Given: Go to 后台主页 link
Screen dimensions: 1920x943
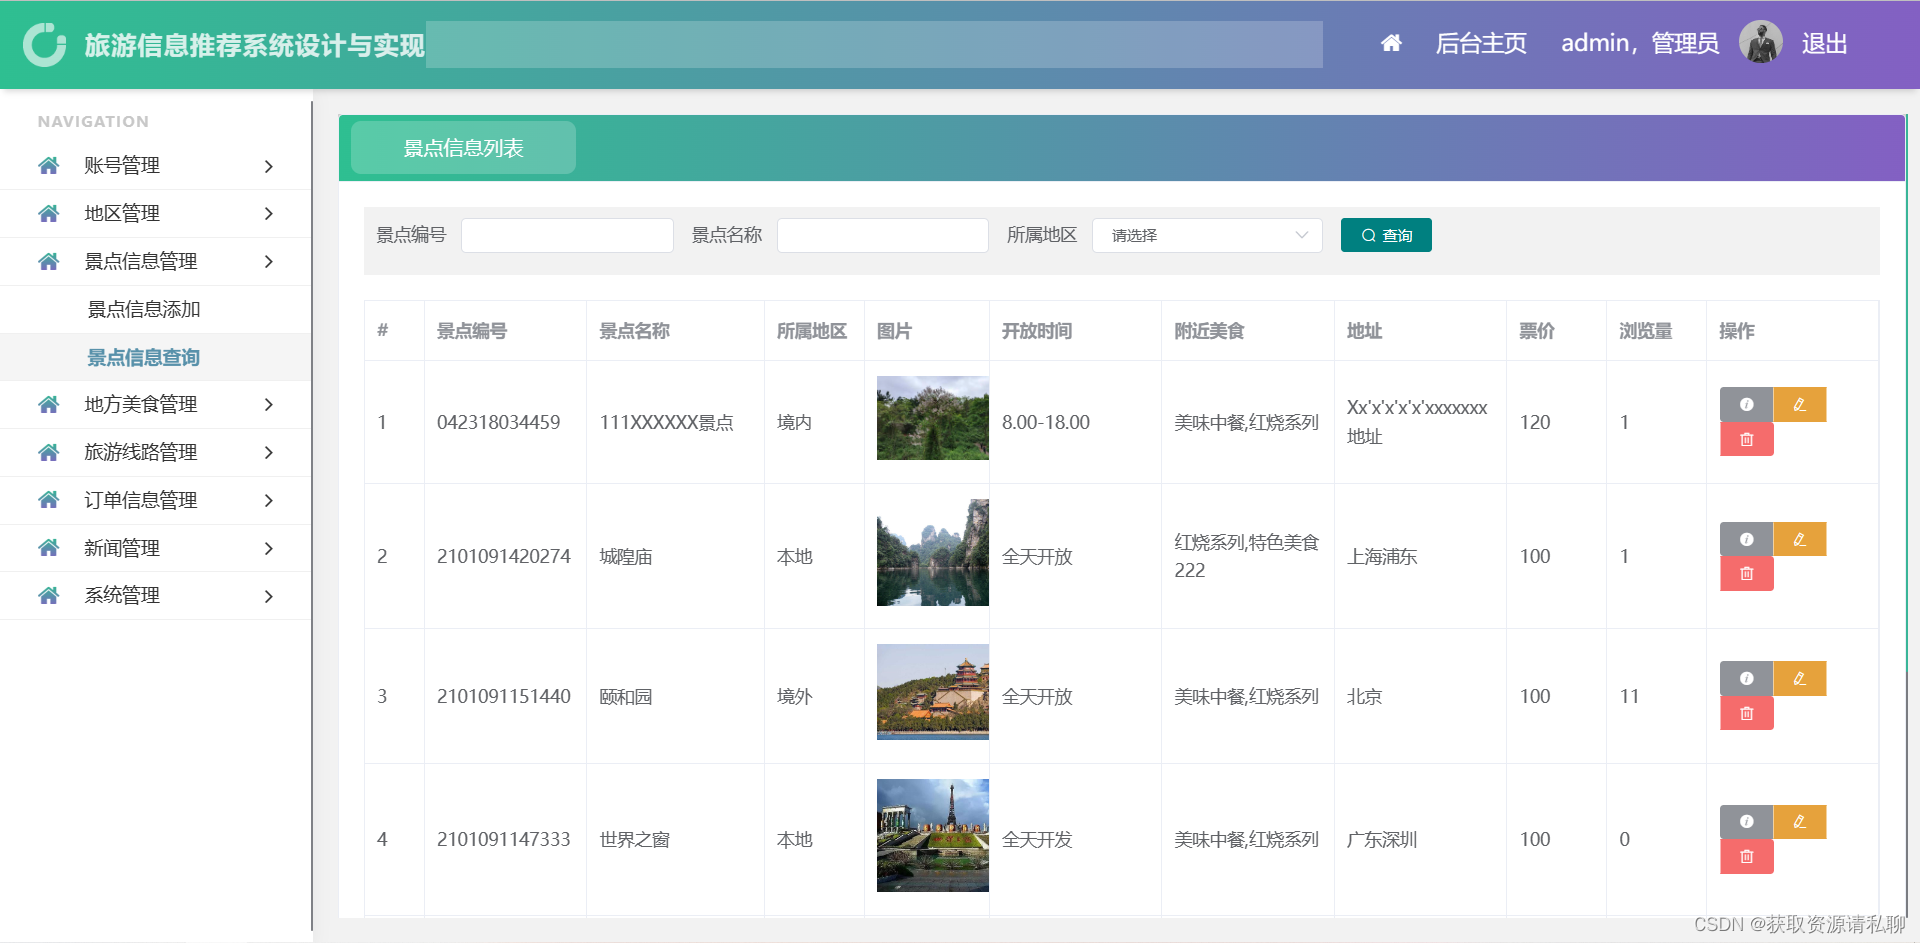Looking at the screenshot, I should click(x=1481, y=43).
